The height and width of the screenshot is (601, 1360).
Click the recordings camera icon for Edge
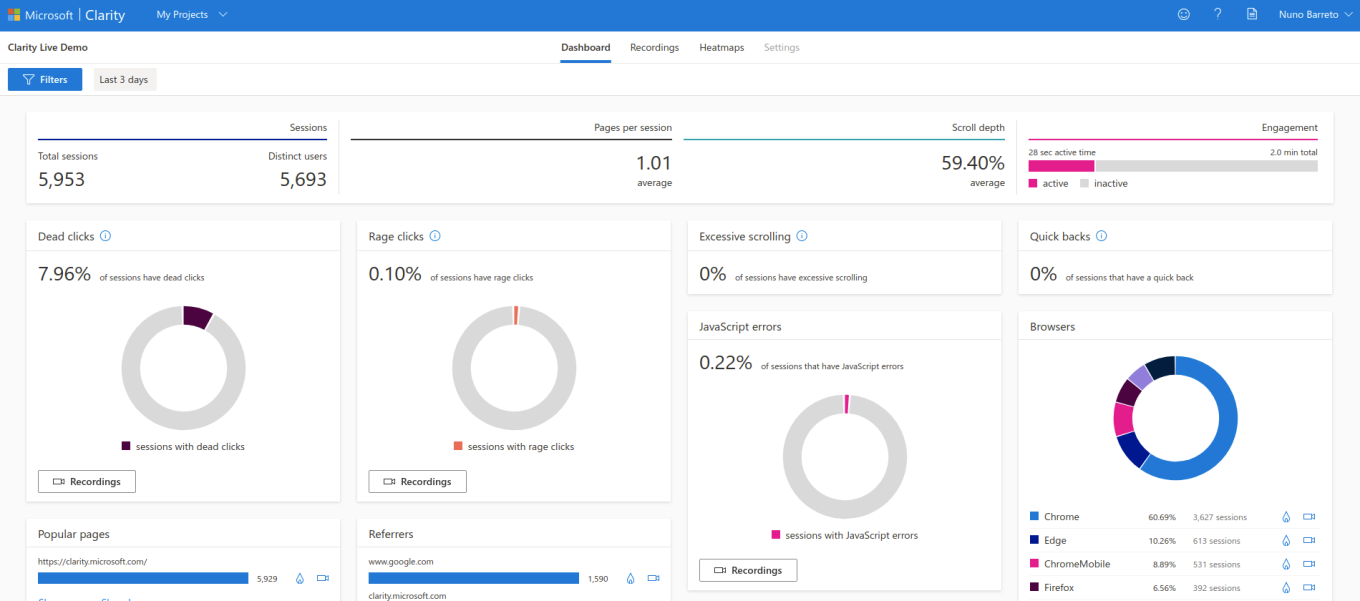coord(1310,540)
